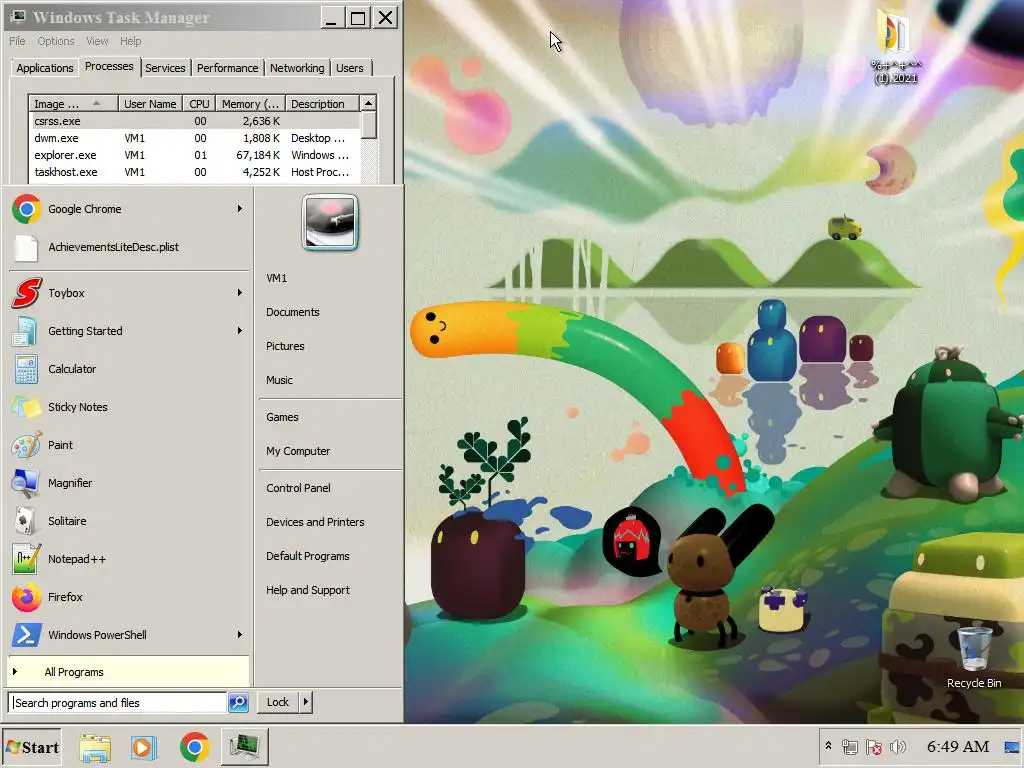Click process list scrollbar up arrow
Screen dimensions: 1024x768
tap(368, 103)
